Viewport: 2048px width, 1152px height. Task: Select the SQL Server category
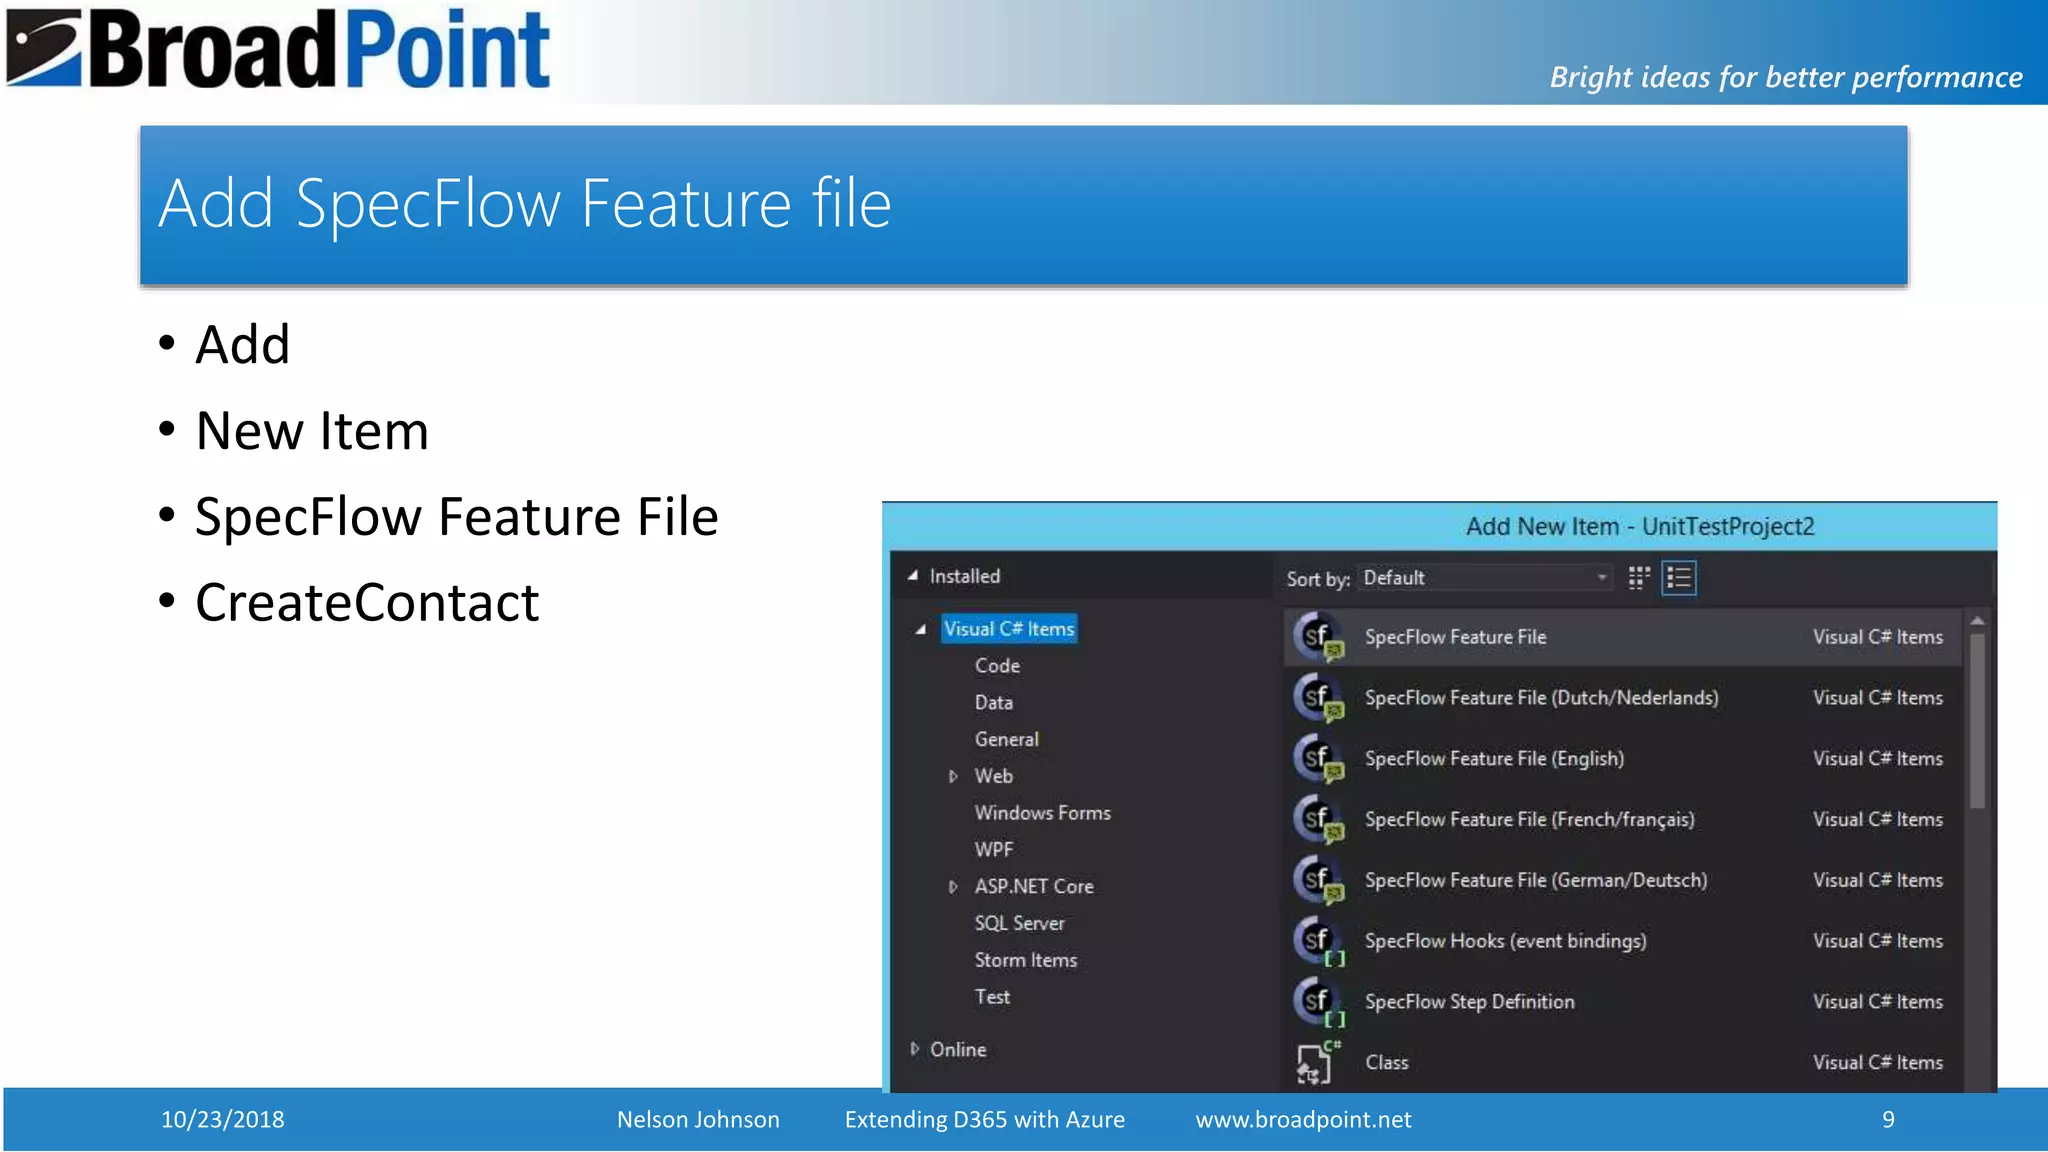click(1020, 923)
